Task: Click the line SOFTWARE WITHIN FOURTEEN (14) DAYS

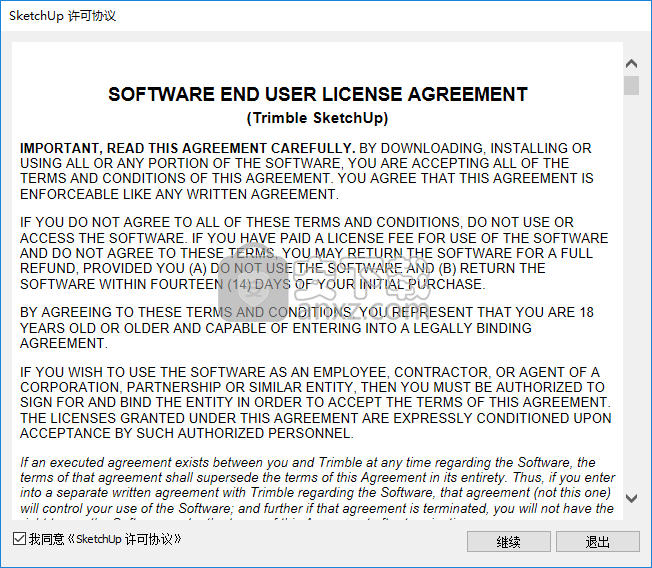Action: [252, 284]
